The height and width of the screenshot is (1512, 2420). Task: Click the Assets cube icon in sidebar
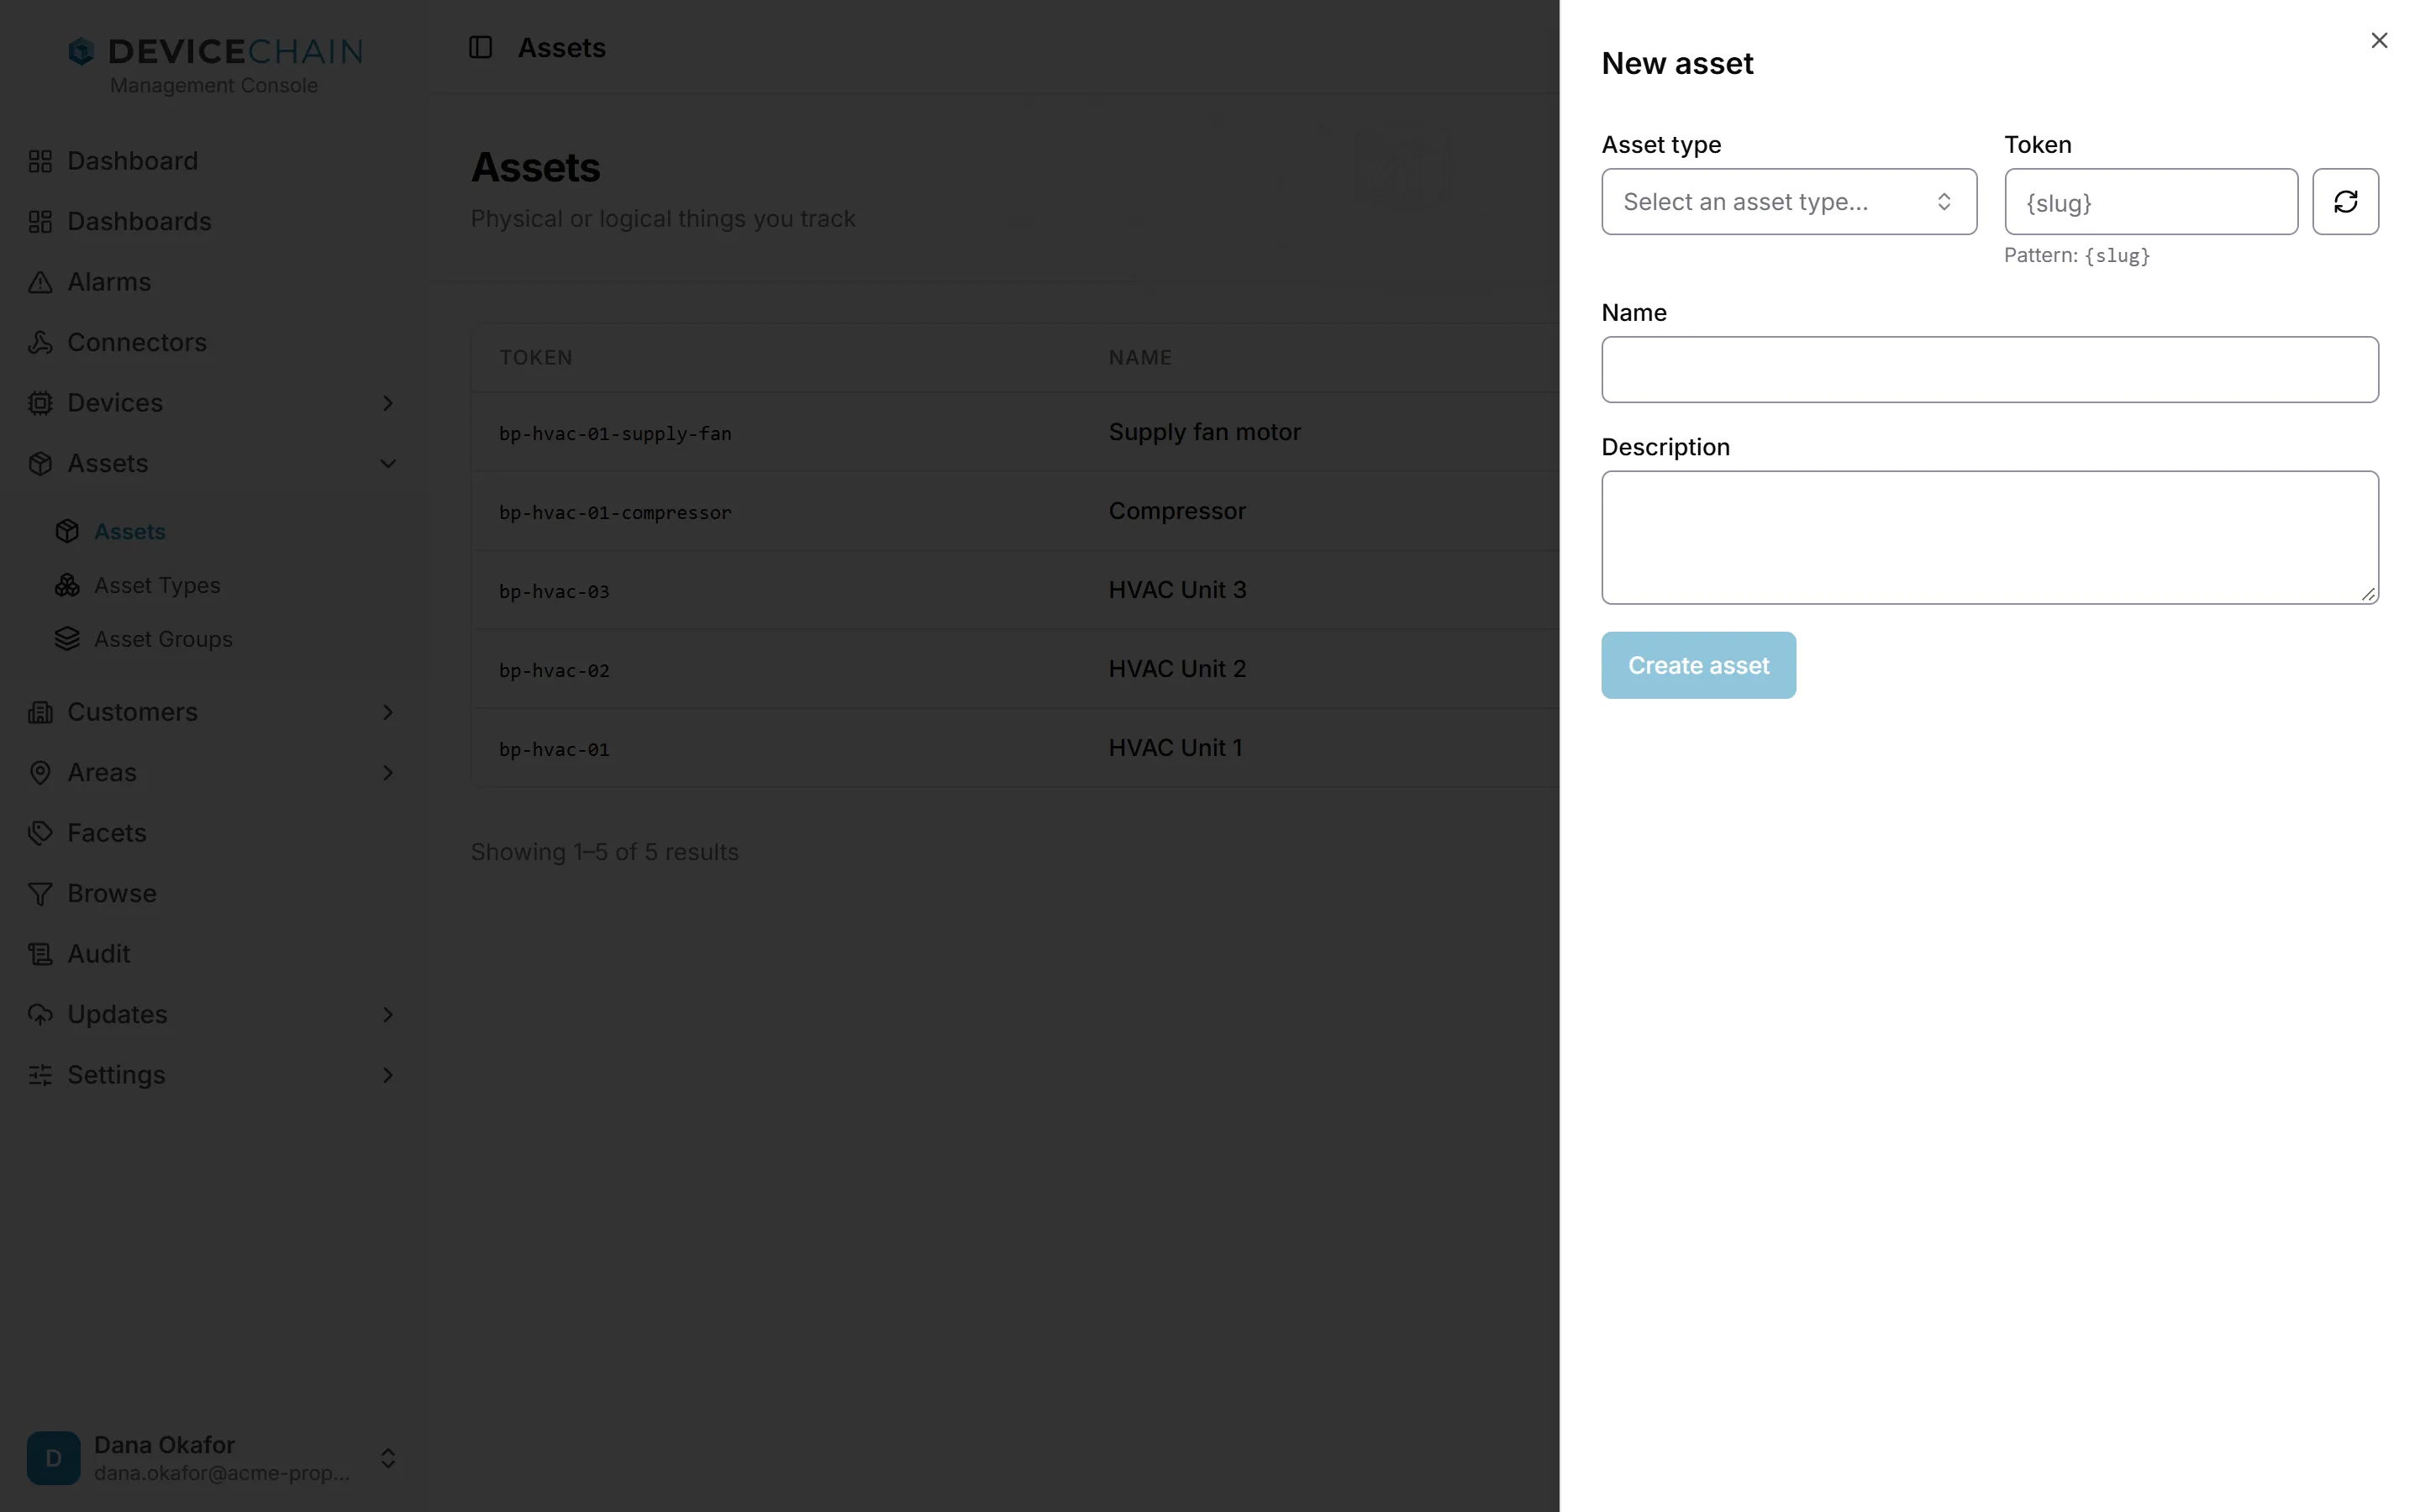point(40,464)
